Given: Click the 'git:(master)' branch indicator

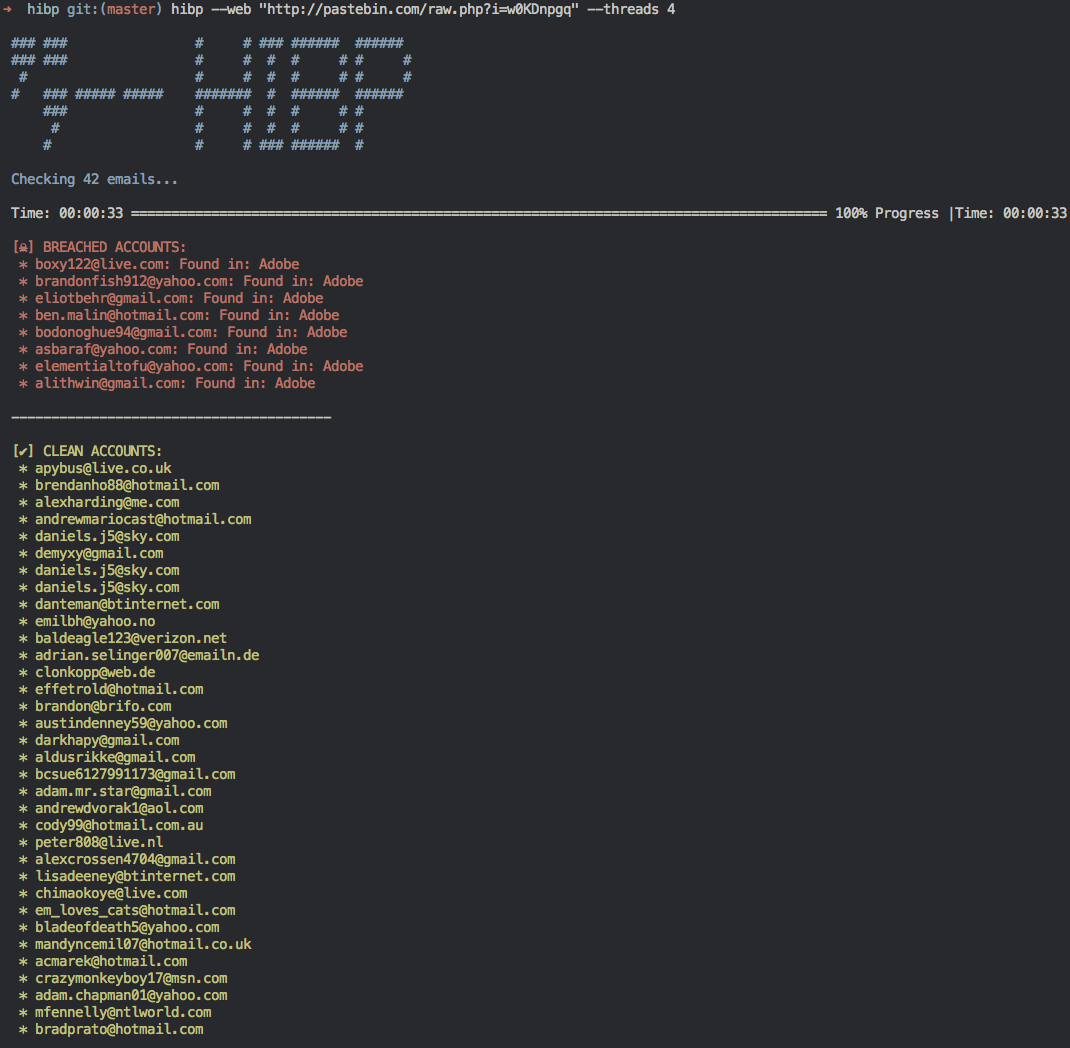Looking at the screenshot, I should point(114,10).
